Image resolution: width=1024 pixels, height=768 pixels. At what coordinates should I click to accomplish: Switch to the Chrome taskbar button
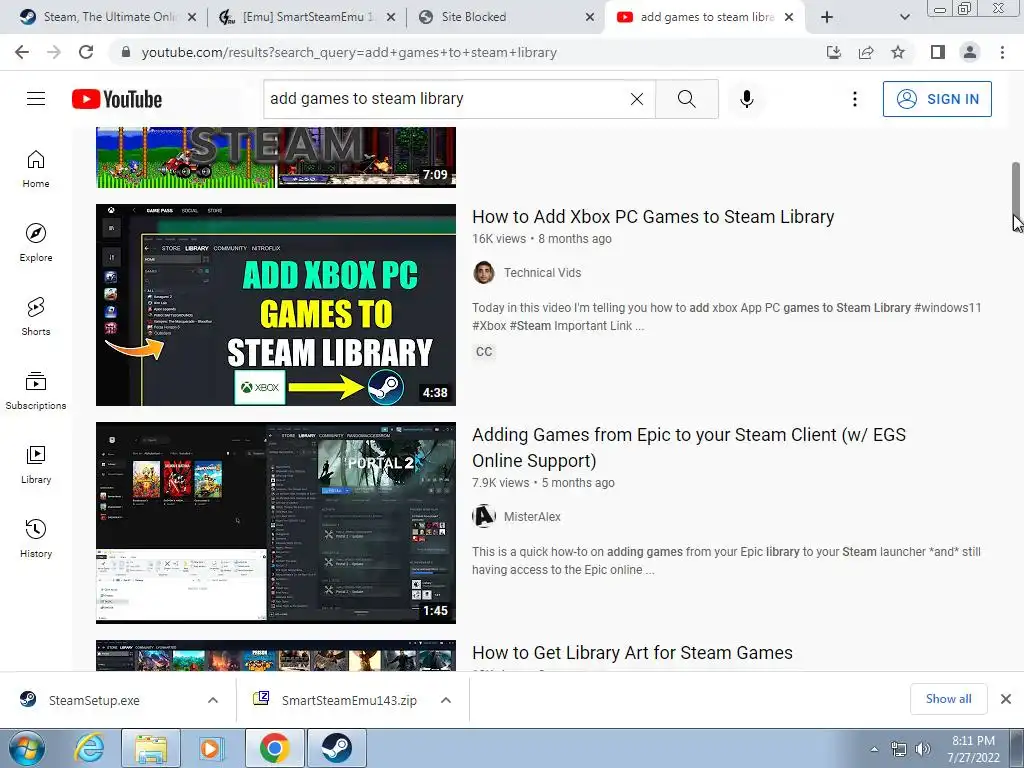[274, 748]
